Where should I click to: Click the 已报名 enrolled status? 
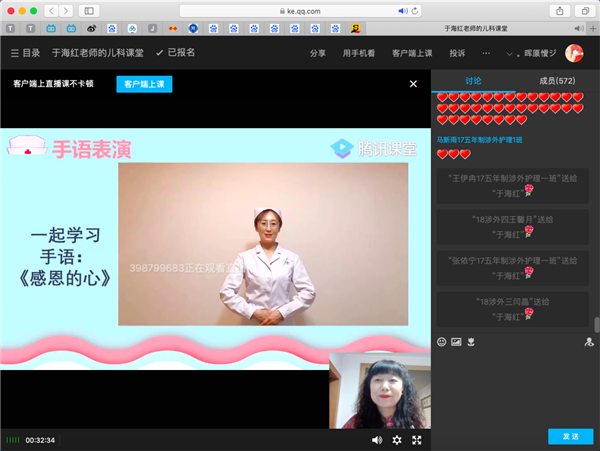[176, 52]
